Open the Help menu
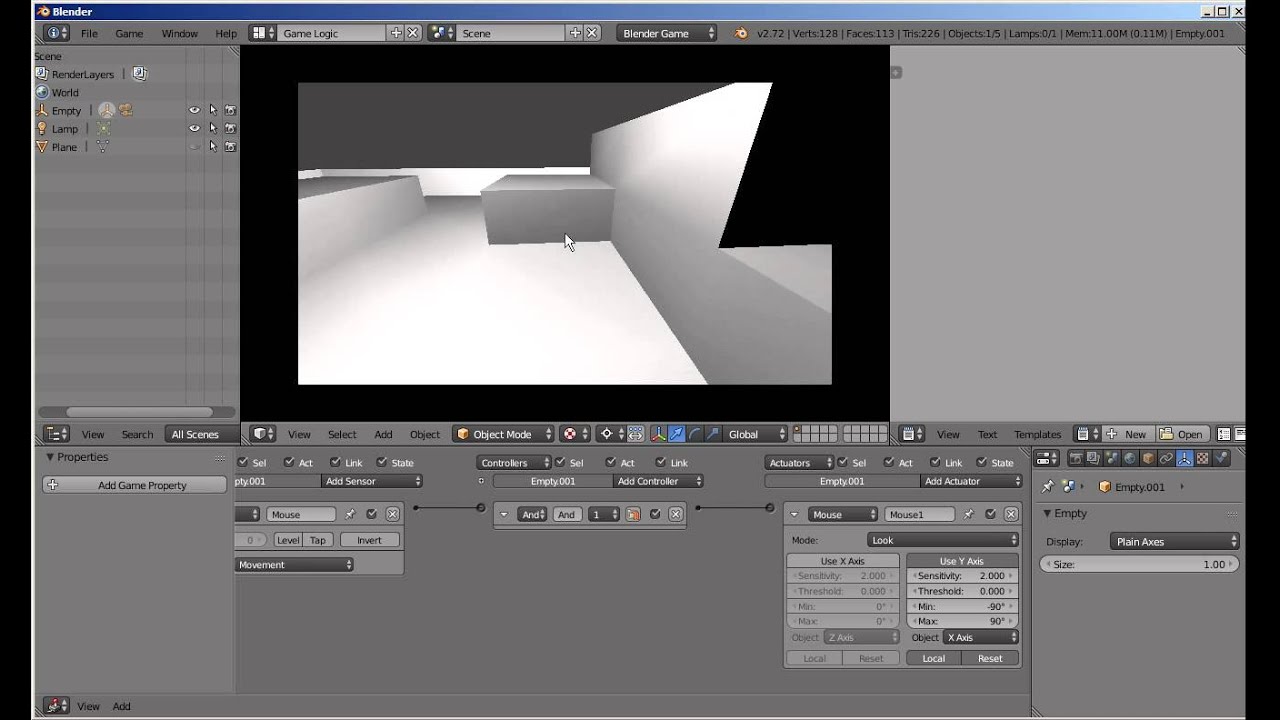The width and height of the screenshot is (1280, 720). [226, 33]
